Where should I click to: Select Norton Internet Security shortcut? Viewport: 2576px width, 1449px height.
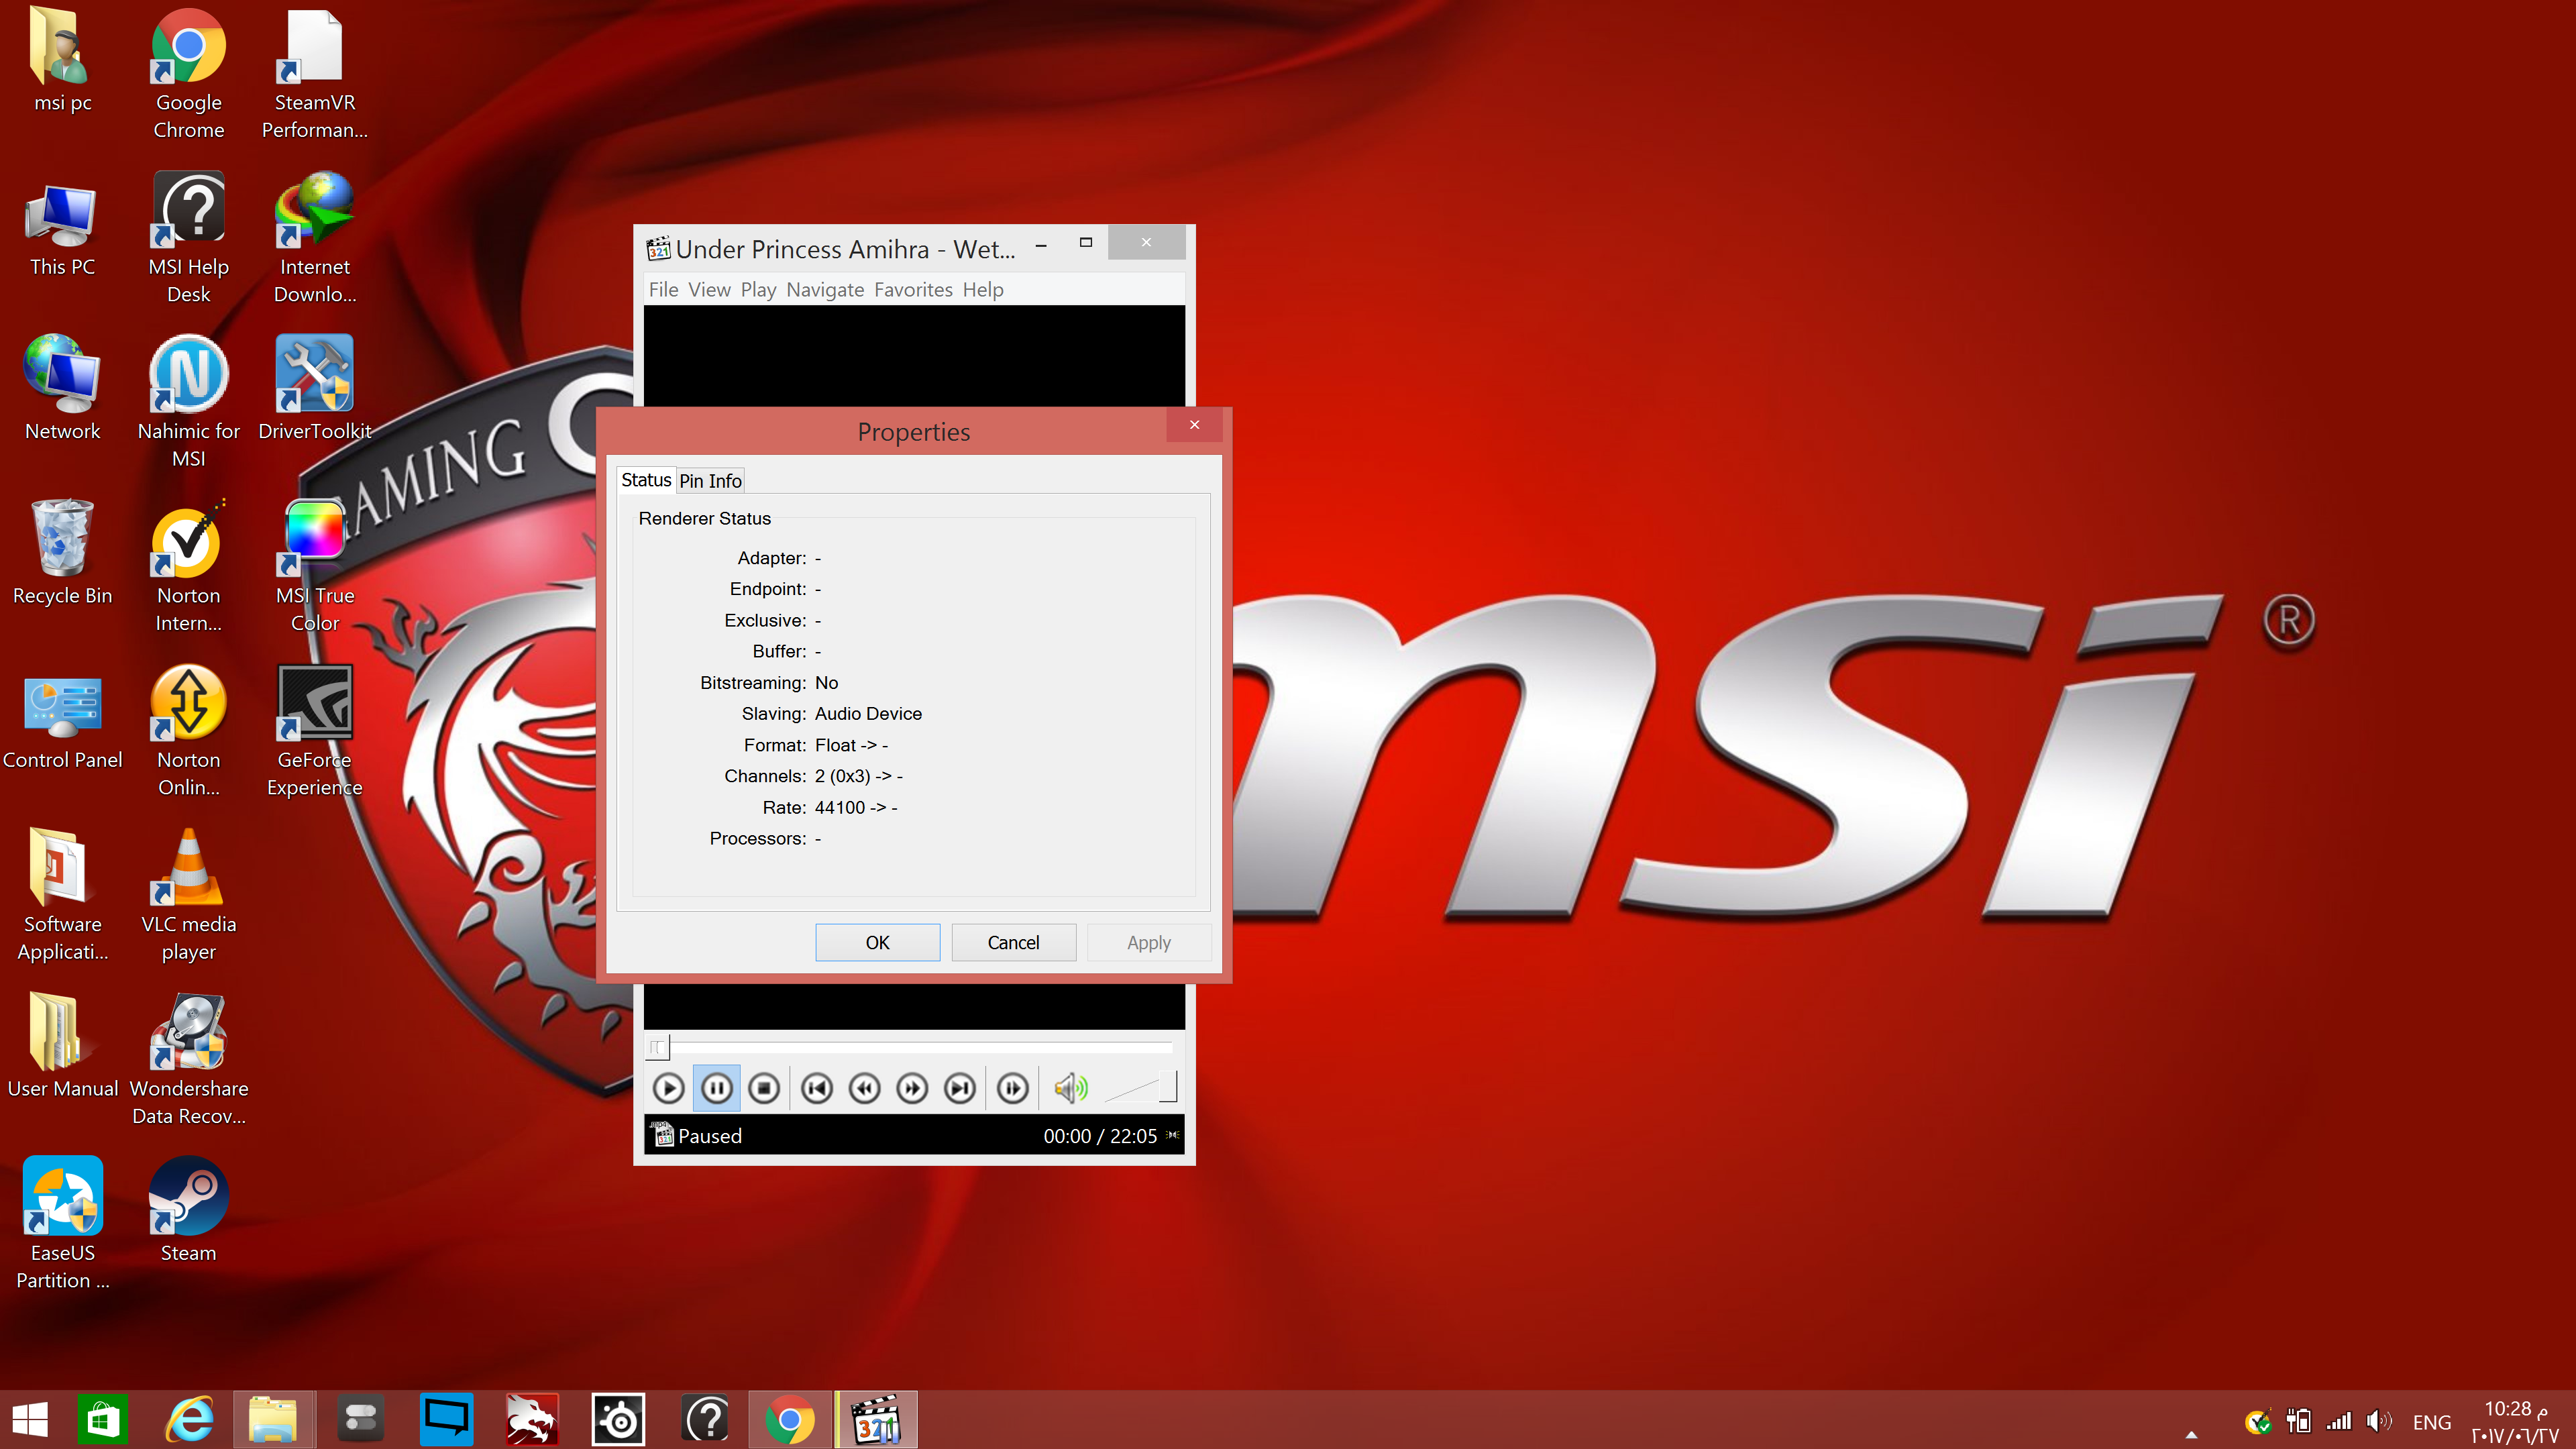(188, 567)
